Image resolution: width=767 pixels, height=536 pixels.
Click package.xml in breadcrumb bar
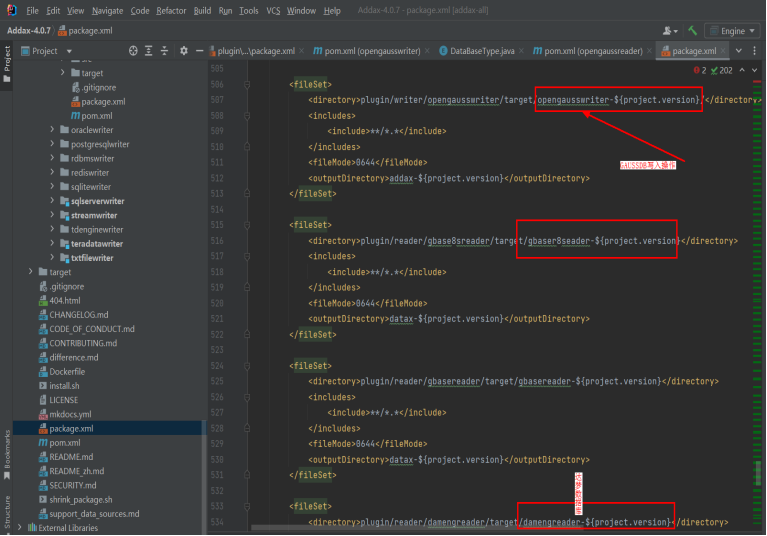(x=85, y=31)
